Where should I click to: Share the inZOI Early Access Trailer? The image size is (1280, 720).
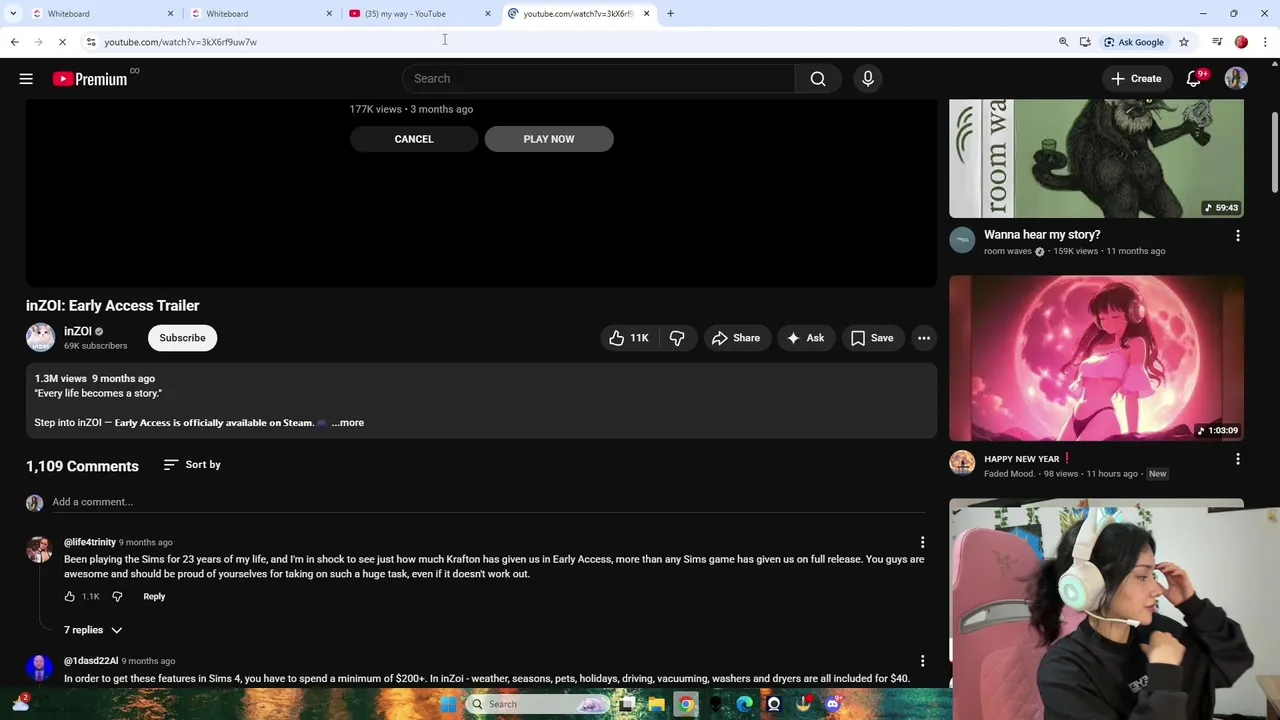point(736,338)
